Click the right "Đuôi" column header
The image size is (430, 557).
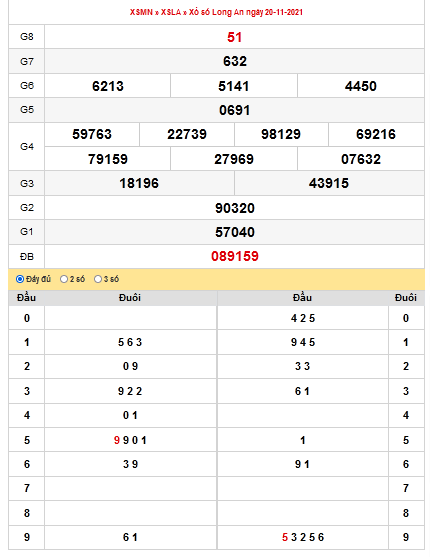pos(406,297)
